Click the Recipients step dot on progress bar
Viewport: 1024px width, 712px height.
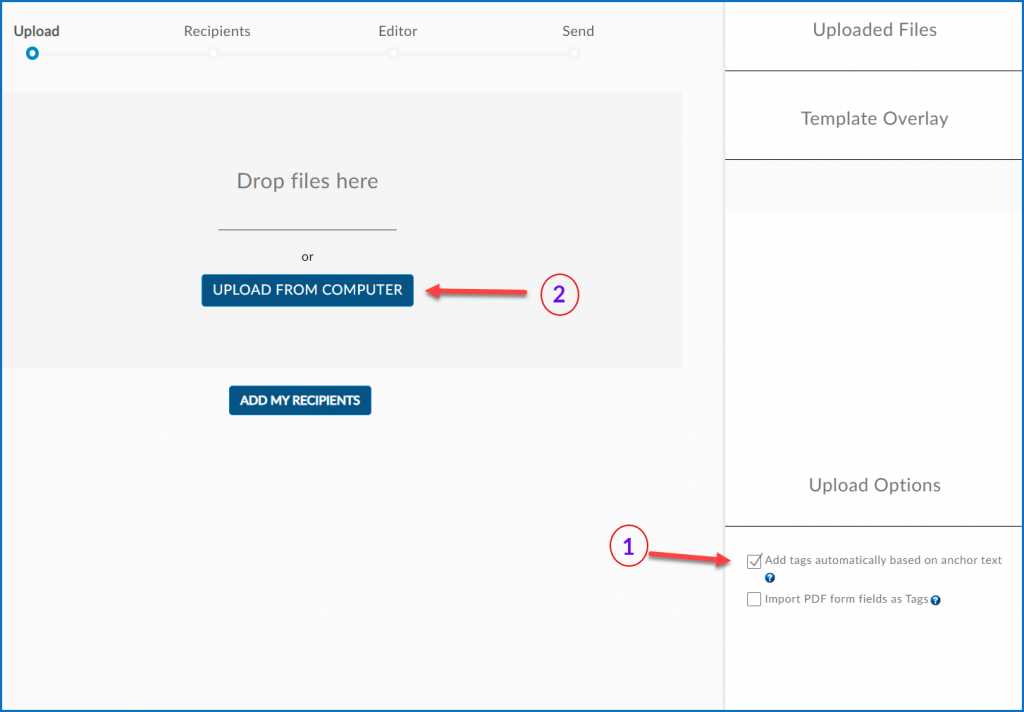213,53
